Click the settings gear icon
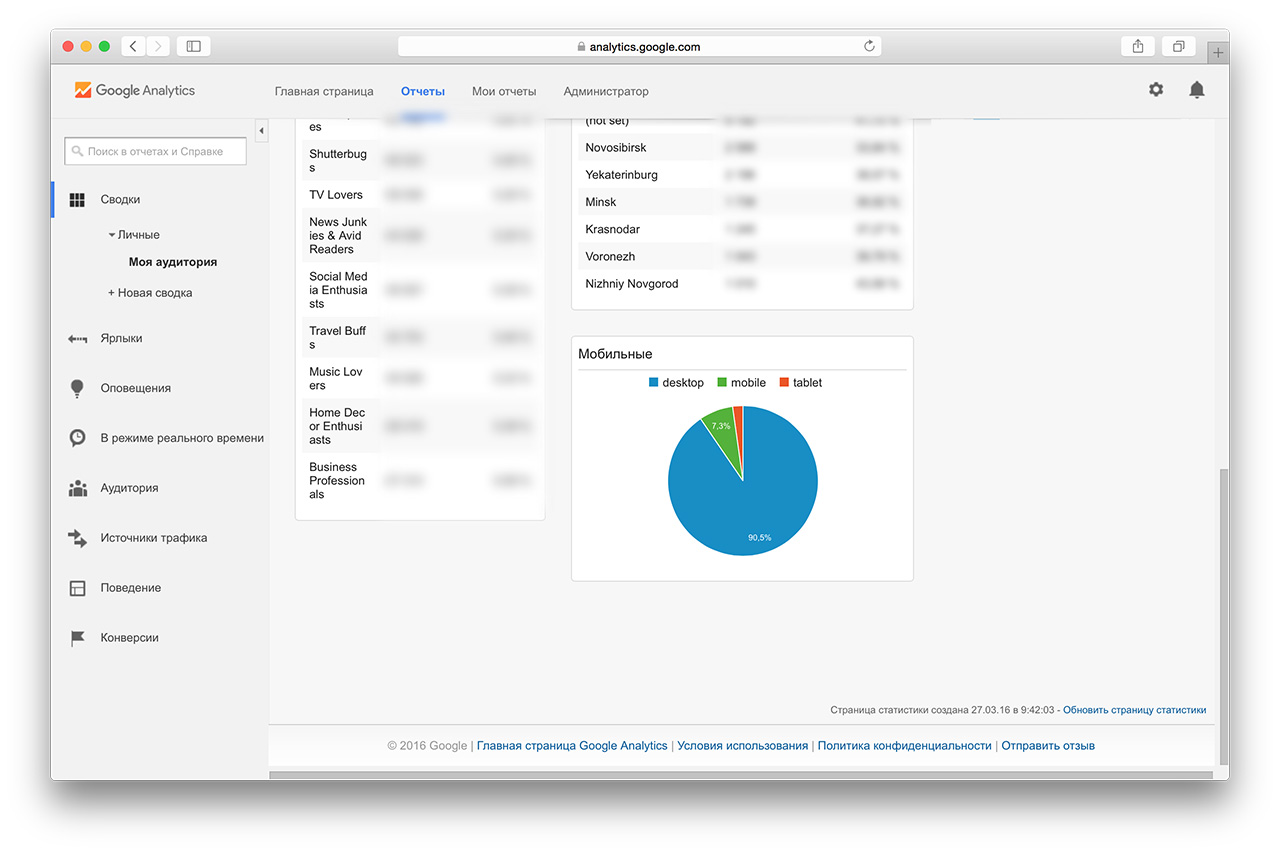The image size is (1280, 853). 1156,90
